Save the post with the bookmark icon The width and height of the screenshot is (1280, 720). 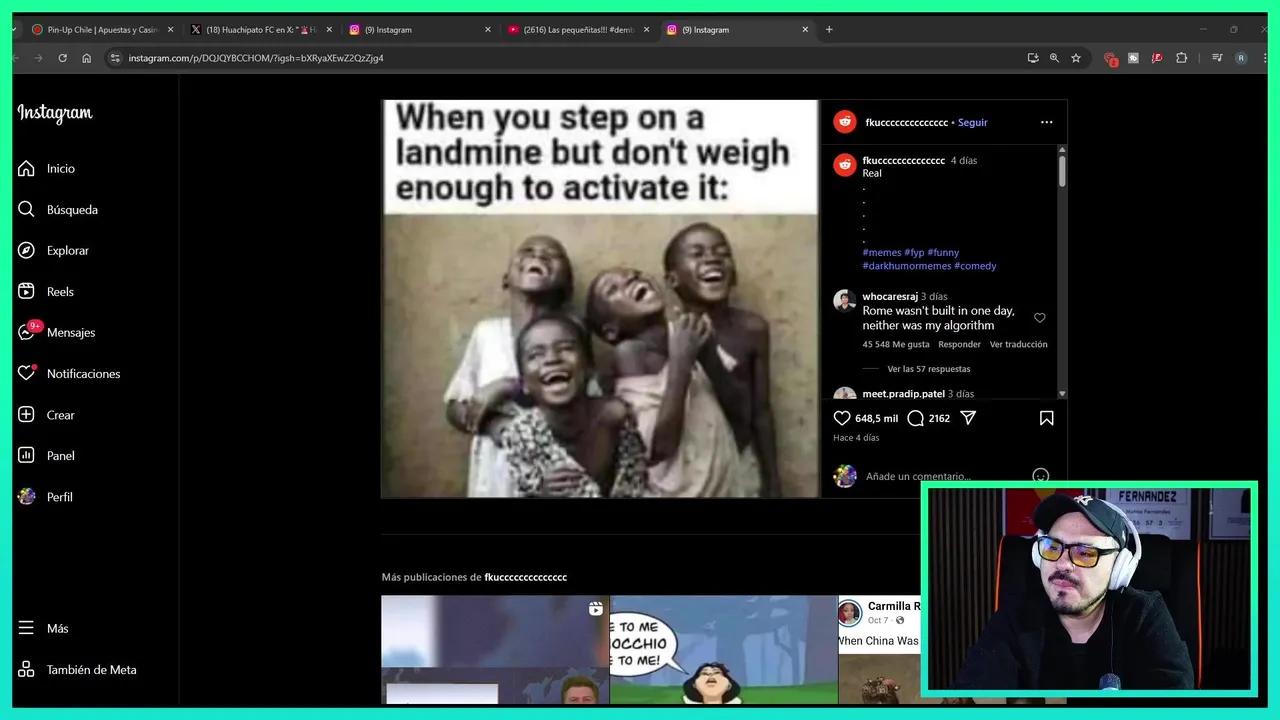1046,418
